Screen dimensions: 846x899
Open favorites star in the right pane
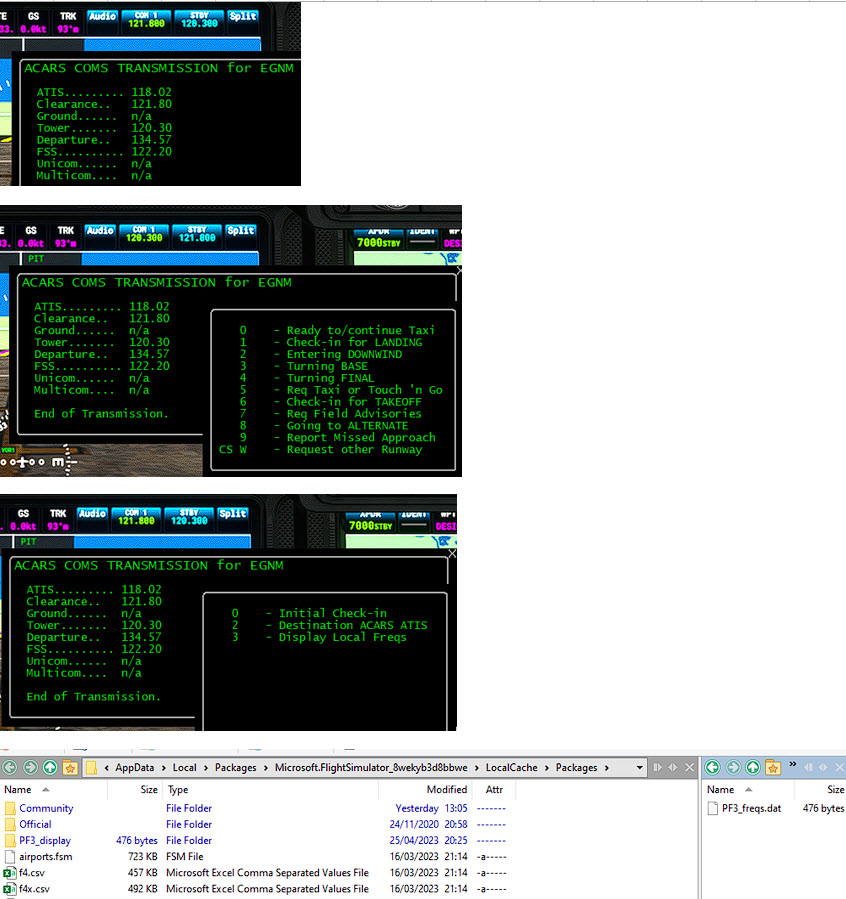click(773, 767)
